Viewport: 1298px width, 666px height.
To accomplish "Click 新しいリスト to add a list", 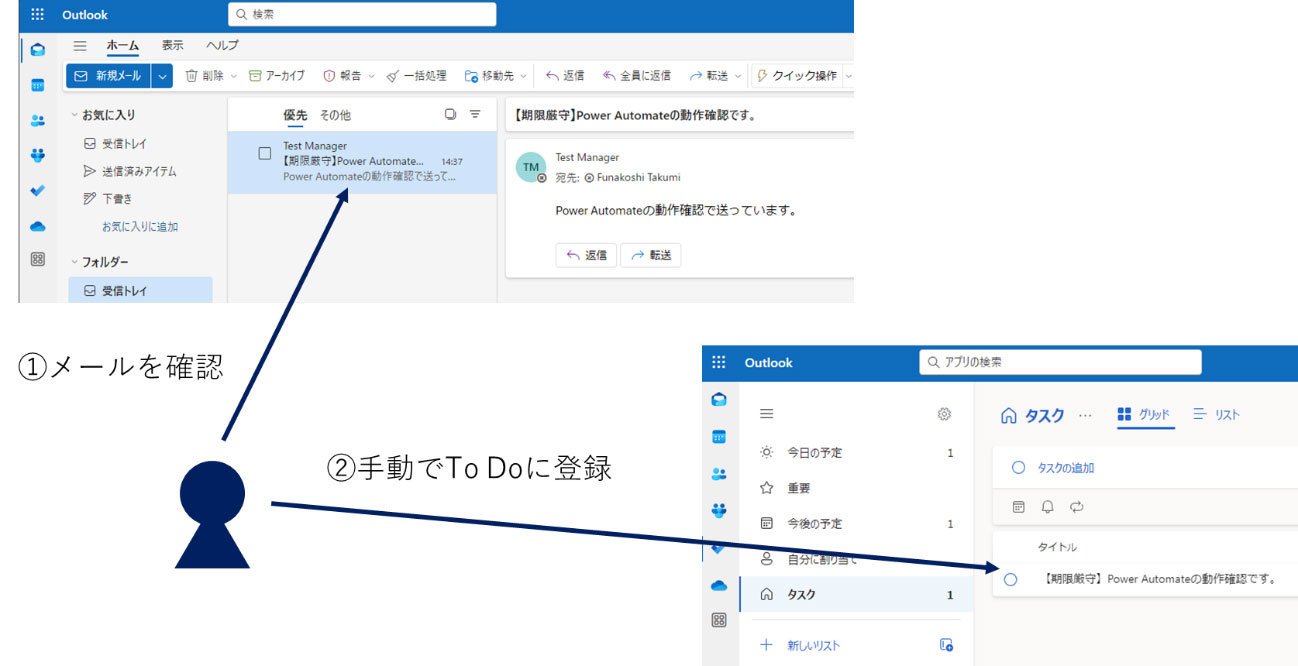I will (x=813, y=645).
